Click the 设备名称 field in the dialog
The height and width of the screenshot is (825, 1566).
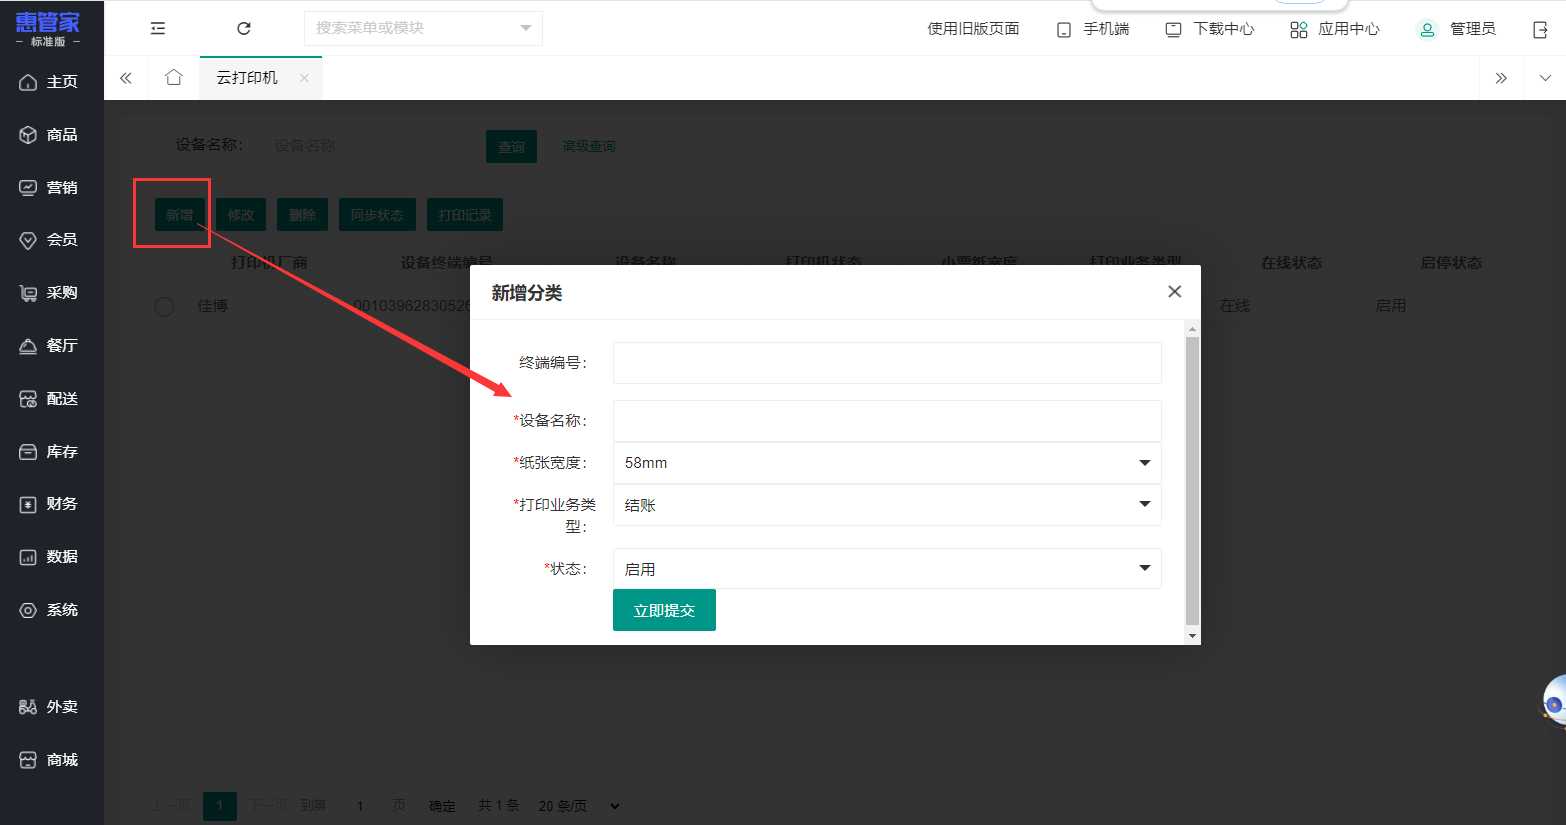887,421
